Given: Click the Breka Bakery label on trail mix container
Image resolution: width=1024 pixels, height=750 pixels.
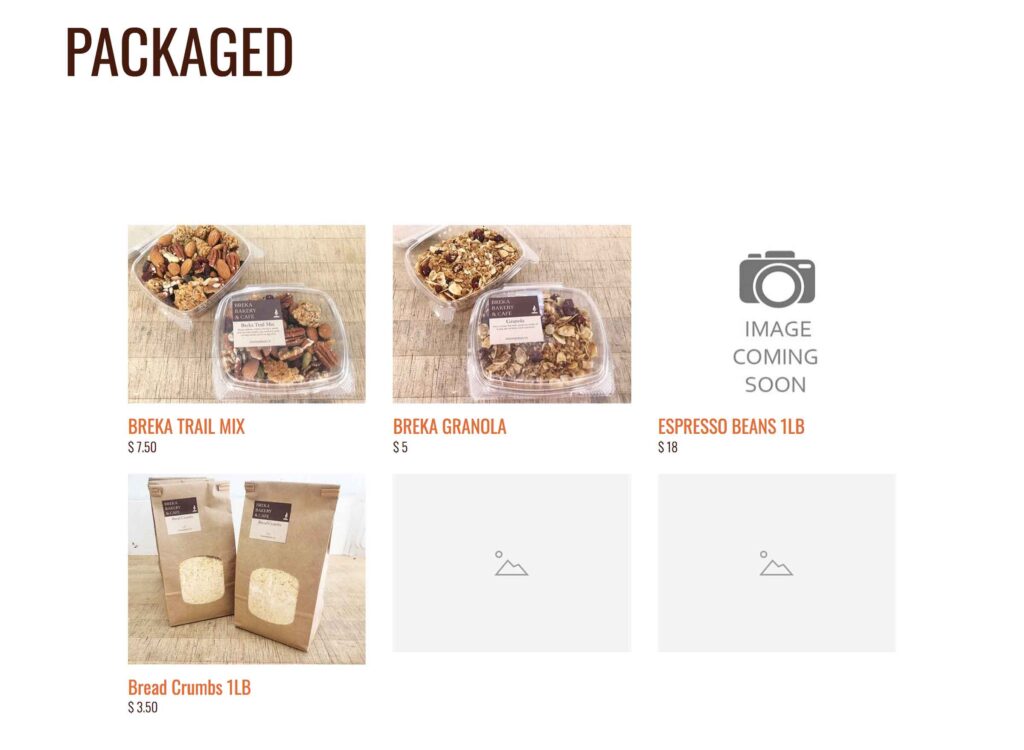Looking at the screenshot, I should click(x=258, y=322).
